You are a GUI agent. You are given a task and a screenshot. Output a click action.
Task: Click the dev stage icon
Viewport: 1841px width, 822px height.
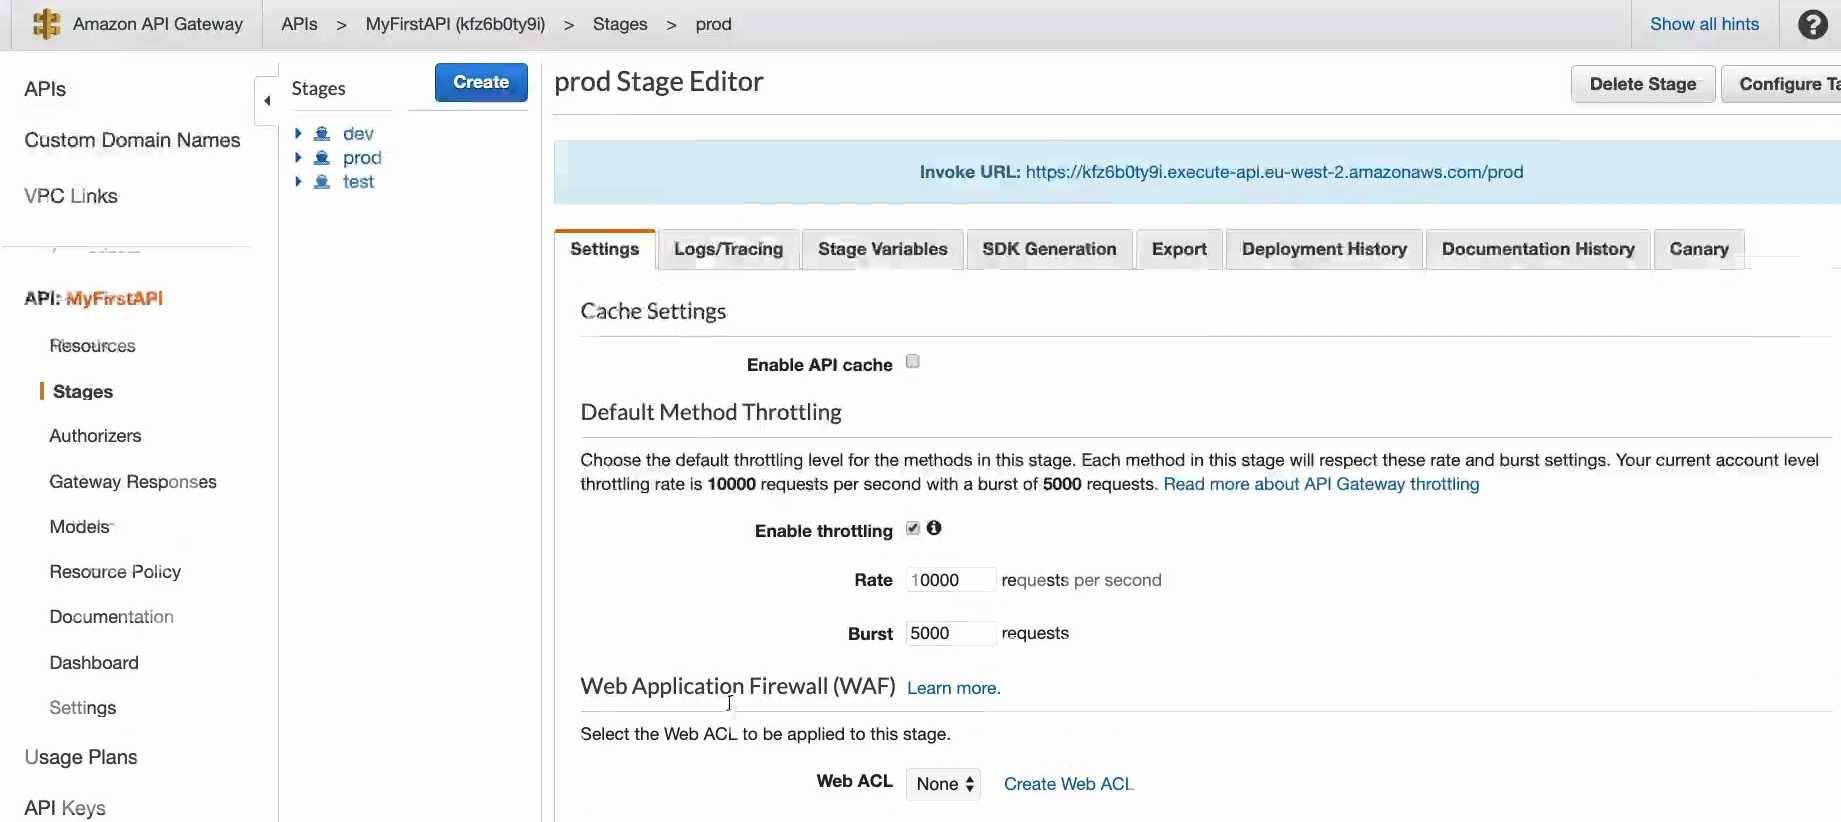322,133
